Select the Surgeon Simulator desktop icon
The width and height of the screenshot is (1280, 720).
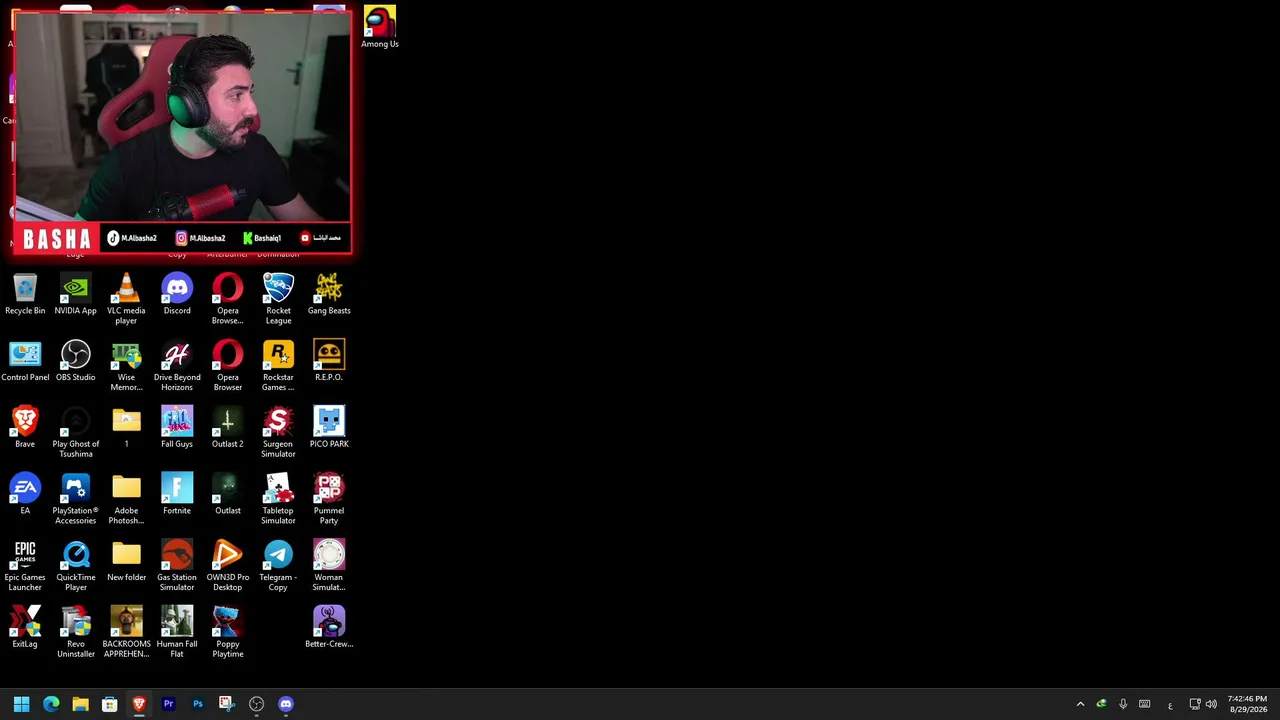click(x=278, y=432)
